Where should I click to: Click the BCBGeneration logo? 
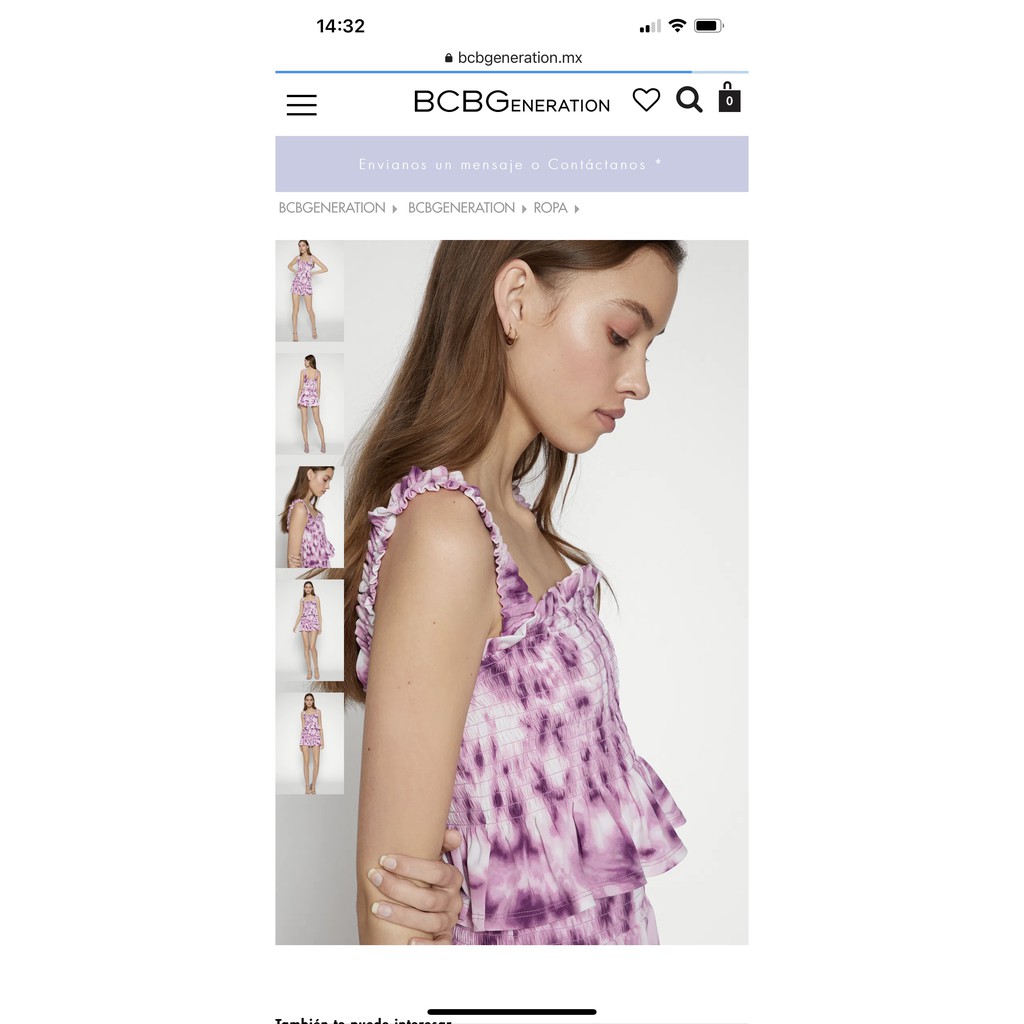pyautogui.click(x=511, y=101)
